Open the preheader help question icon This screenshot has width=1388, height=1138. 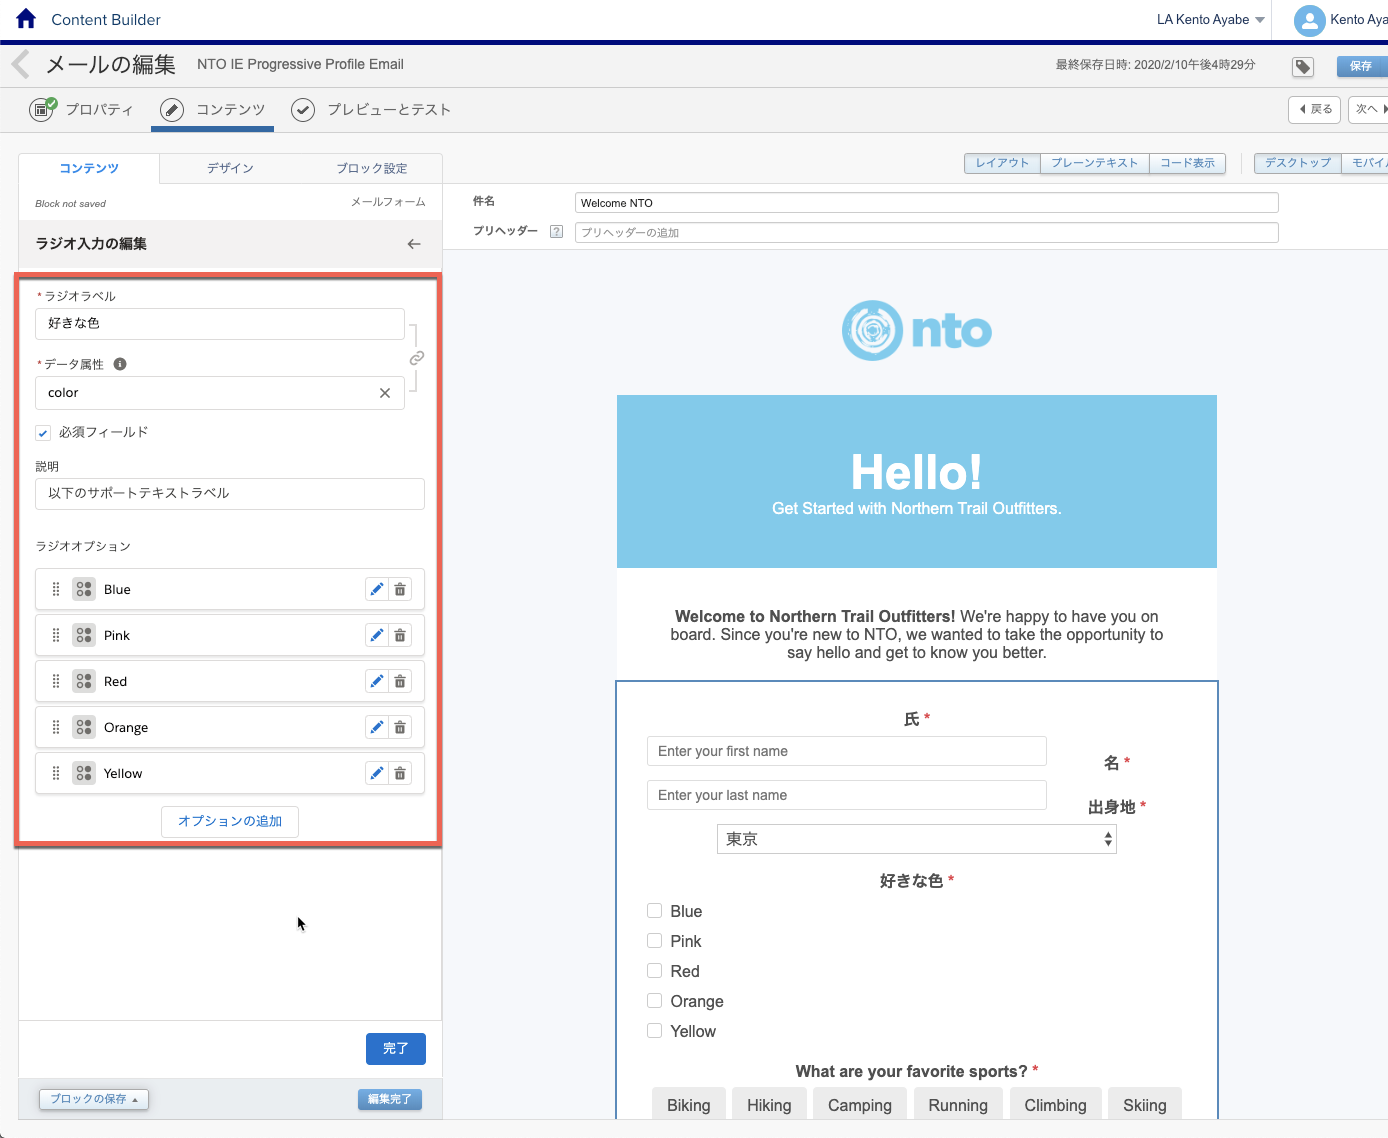click(x=556, y=232)
